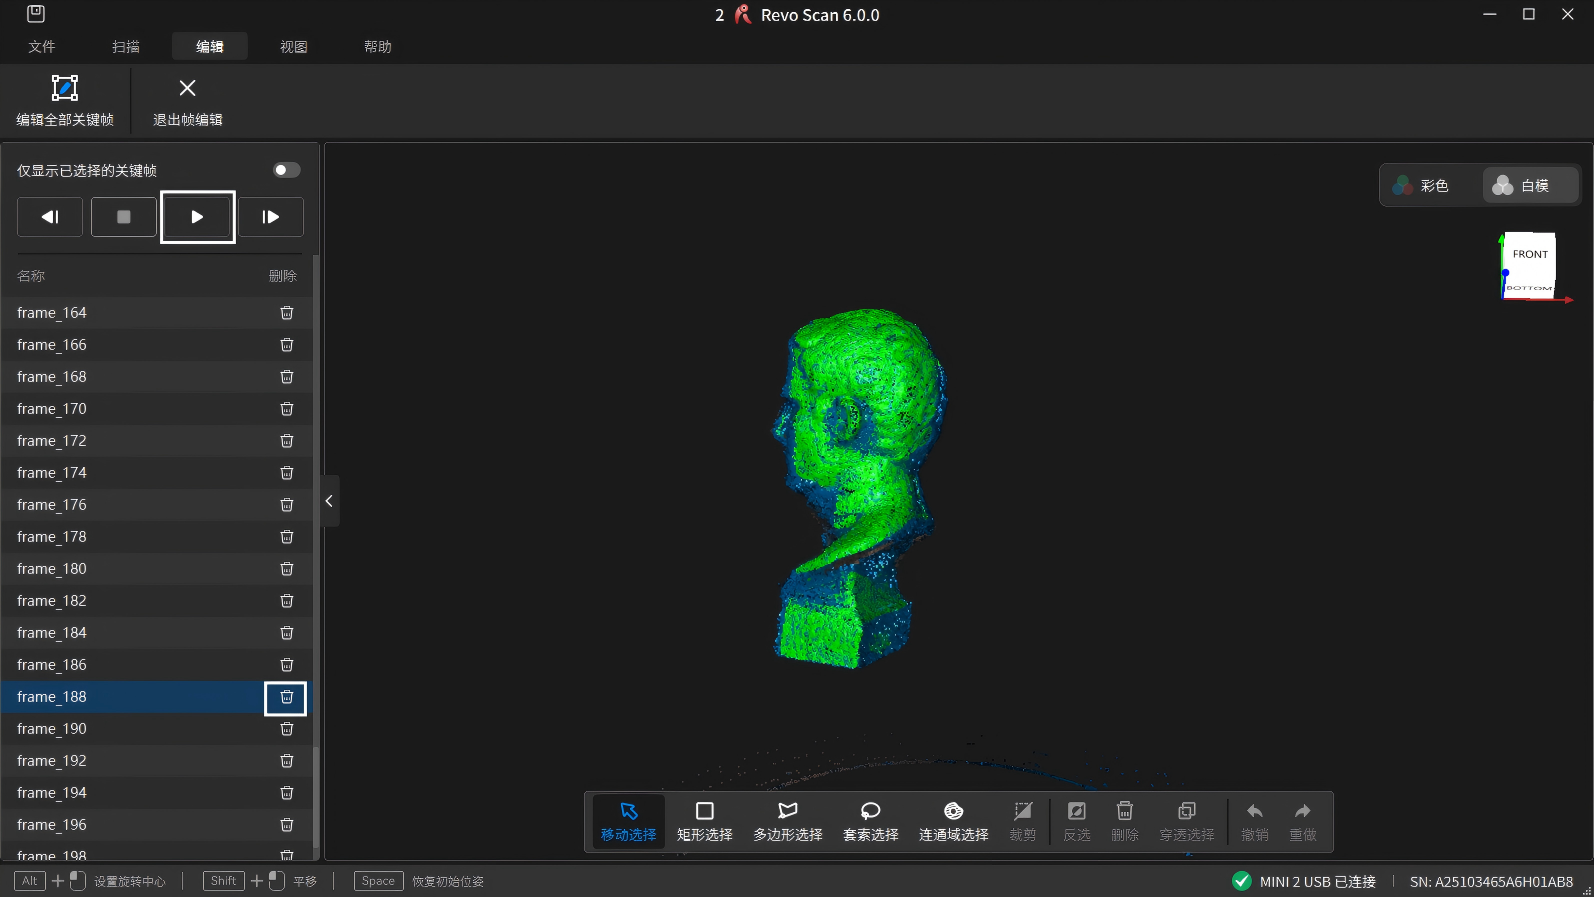Activate the lasso selection tool (套索选择)

click(x=870, y=821)
